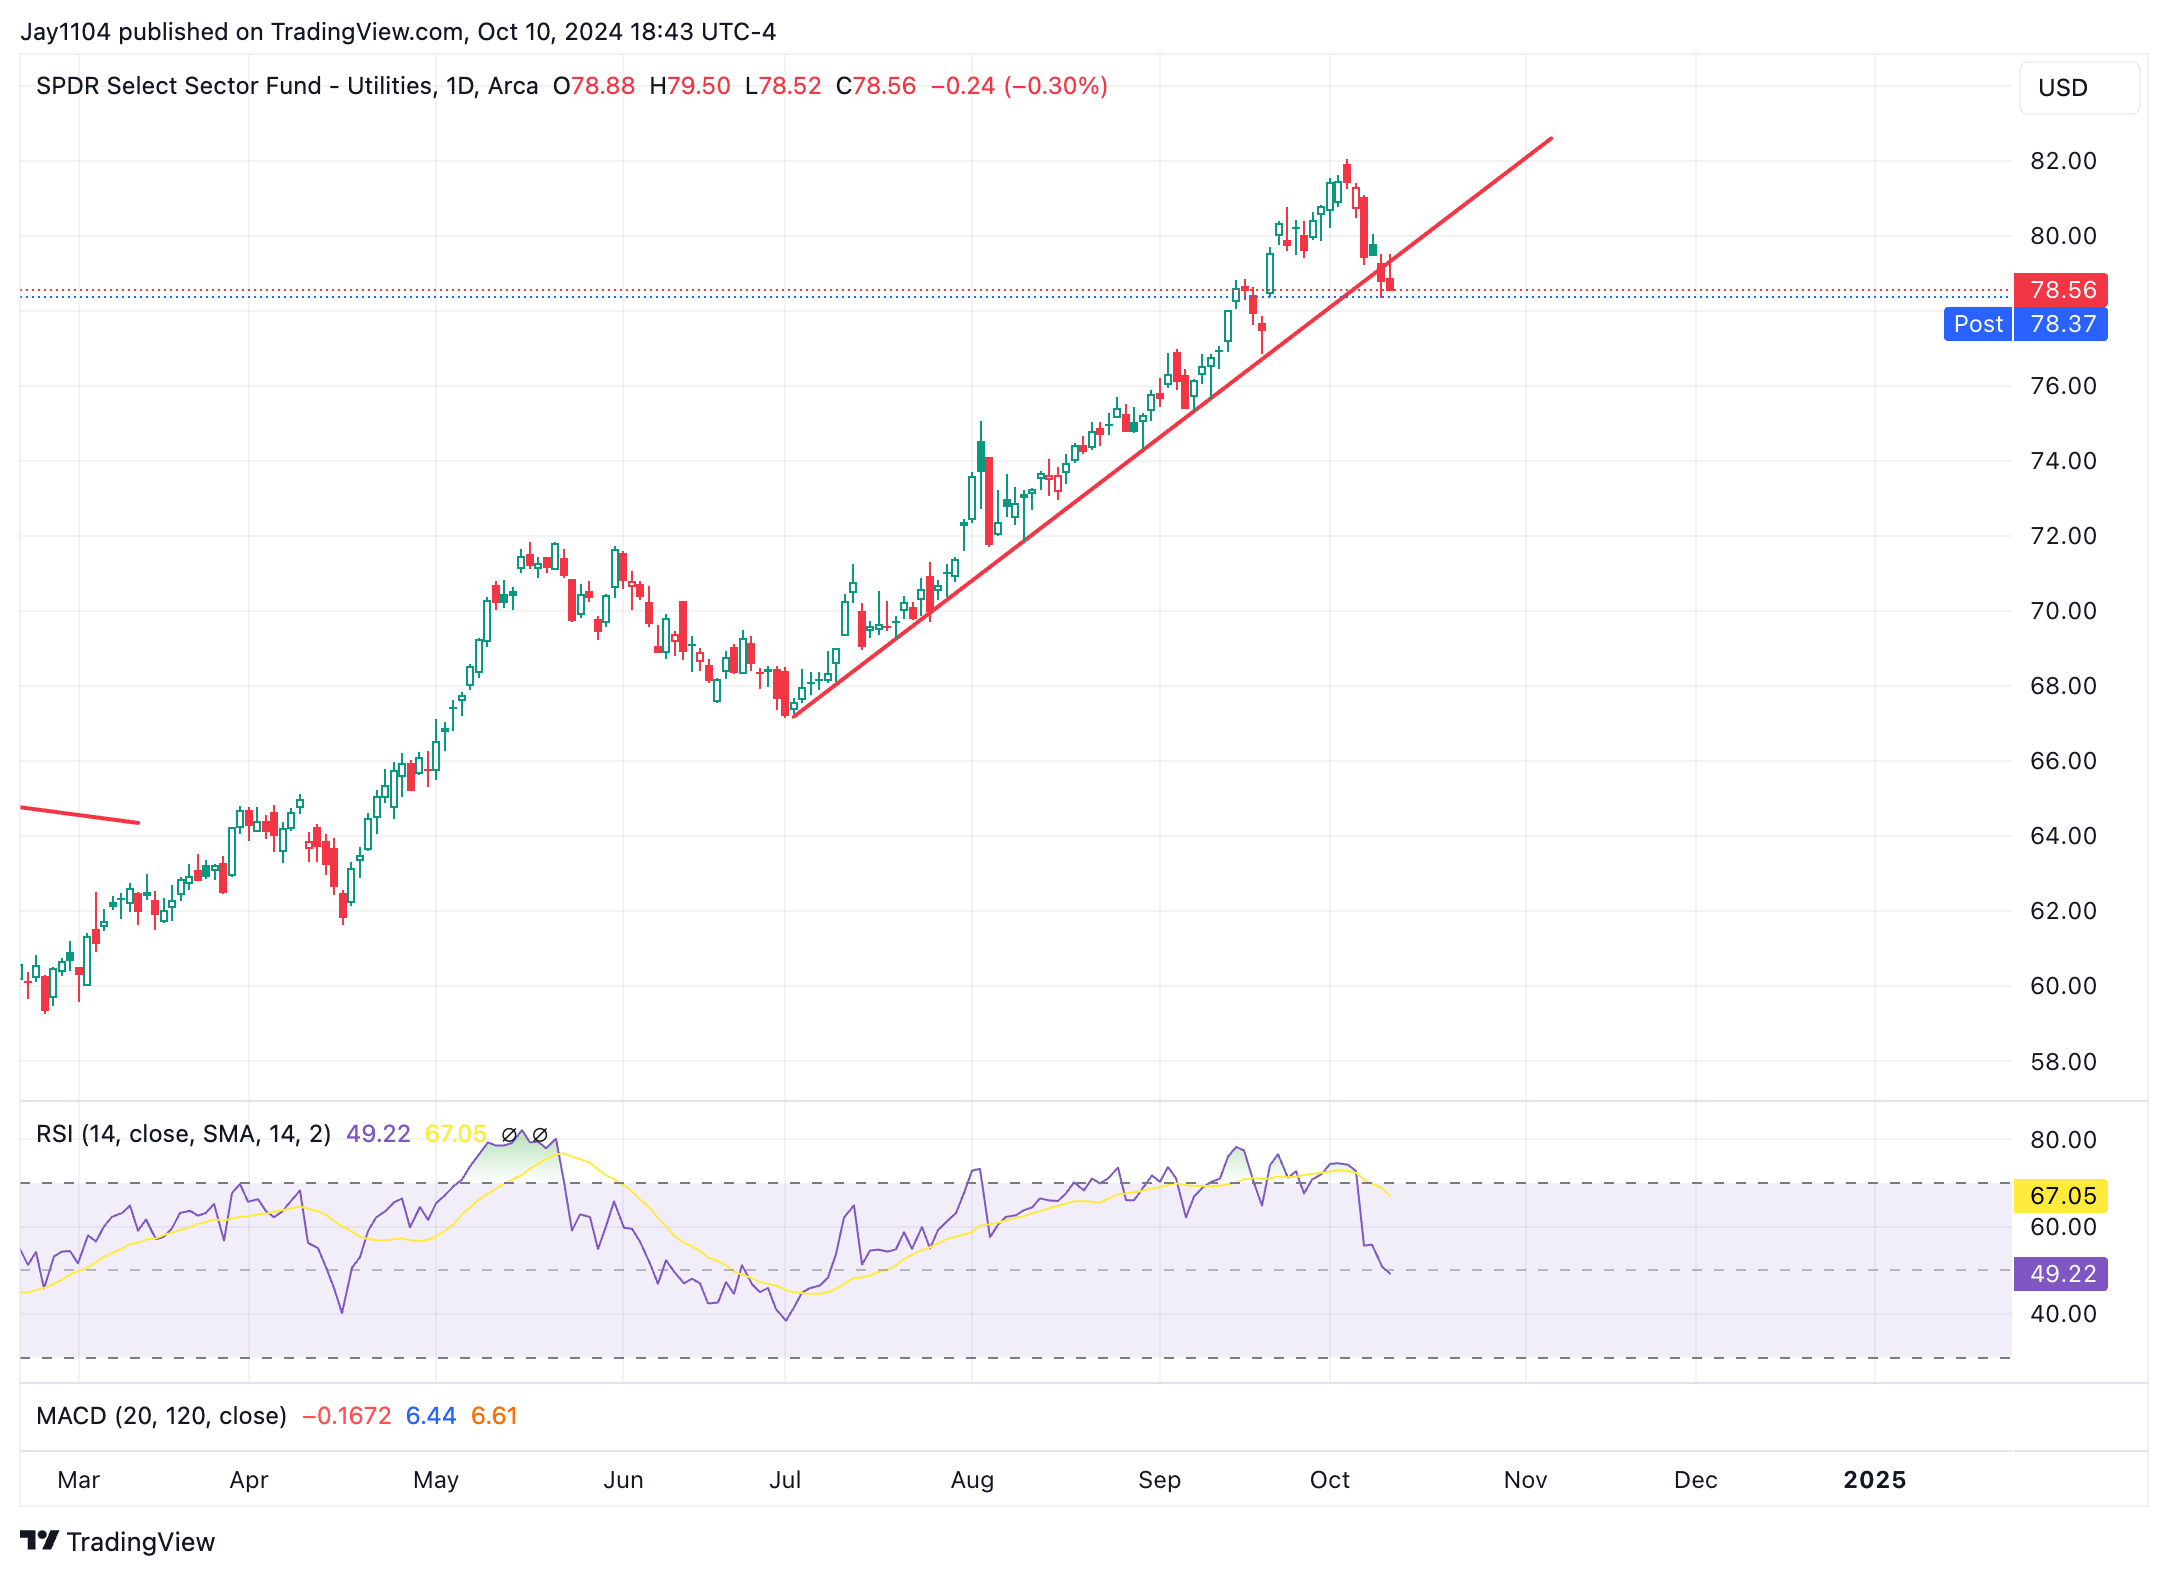Viewport: 2168px width, 1576px height.
Task: Click the Aug label on the time axis
Action: [972, 1480]
